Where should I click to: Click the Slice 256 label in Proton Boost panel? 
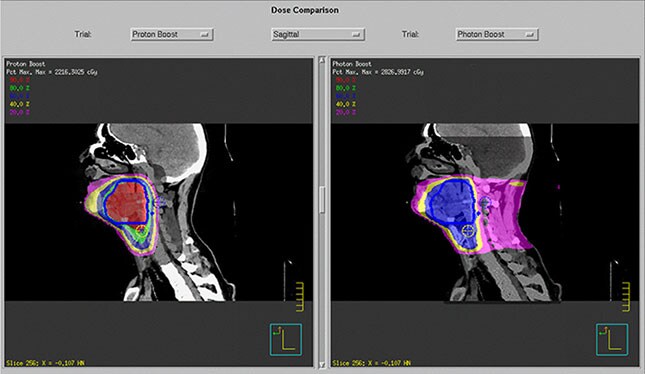(45, 363)
